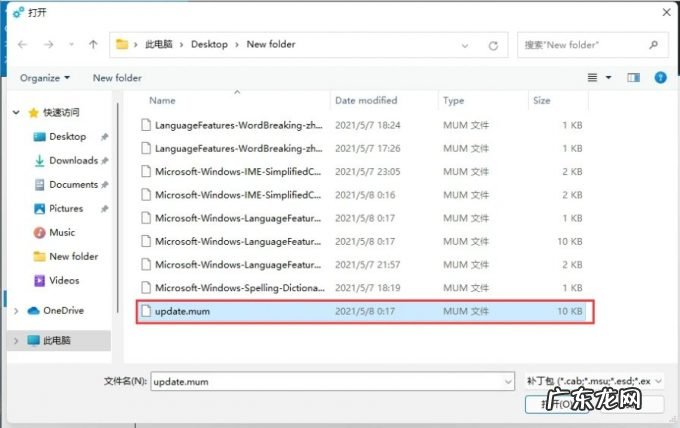This screenshot has height=428, width=680.
Task: Click the 打开 title bar app icon
Action: point(19,12)
